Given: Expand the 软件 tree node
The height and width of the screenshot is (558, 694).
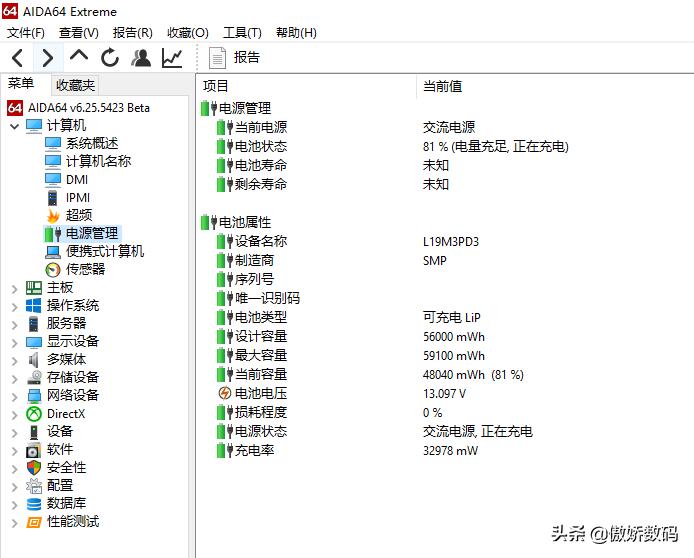Looking at the screenshot, I should point(15,451).
